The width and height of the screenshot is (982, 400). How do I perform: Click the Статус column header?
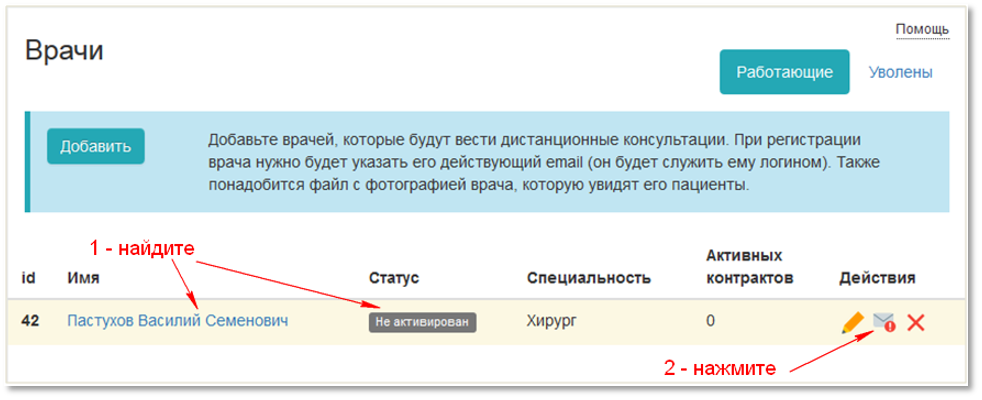tap(393, 277)
